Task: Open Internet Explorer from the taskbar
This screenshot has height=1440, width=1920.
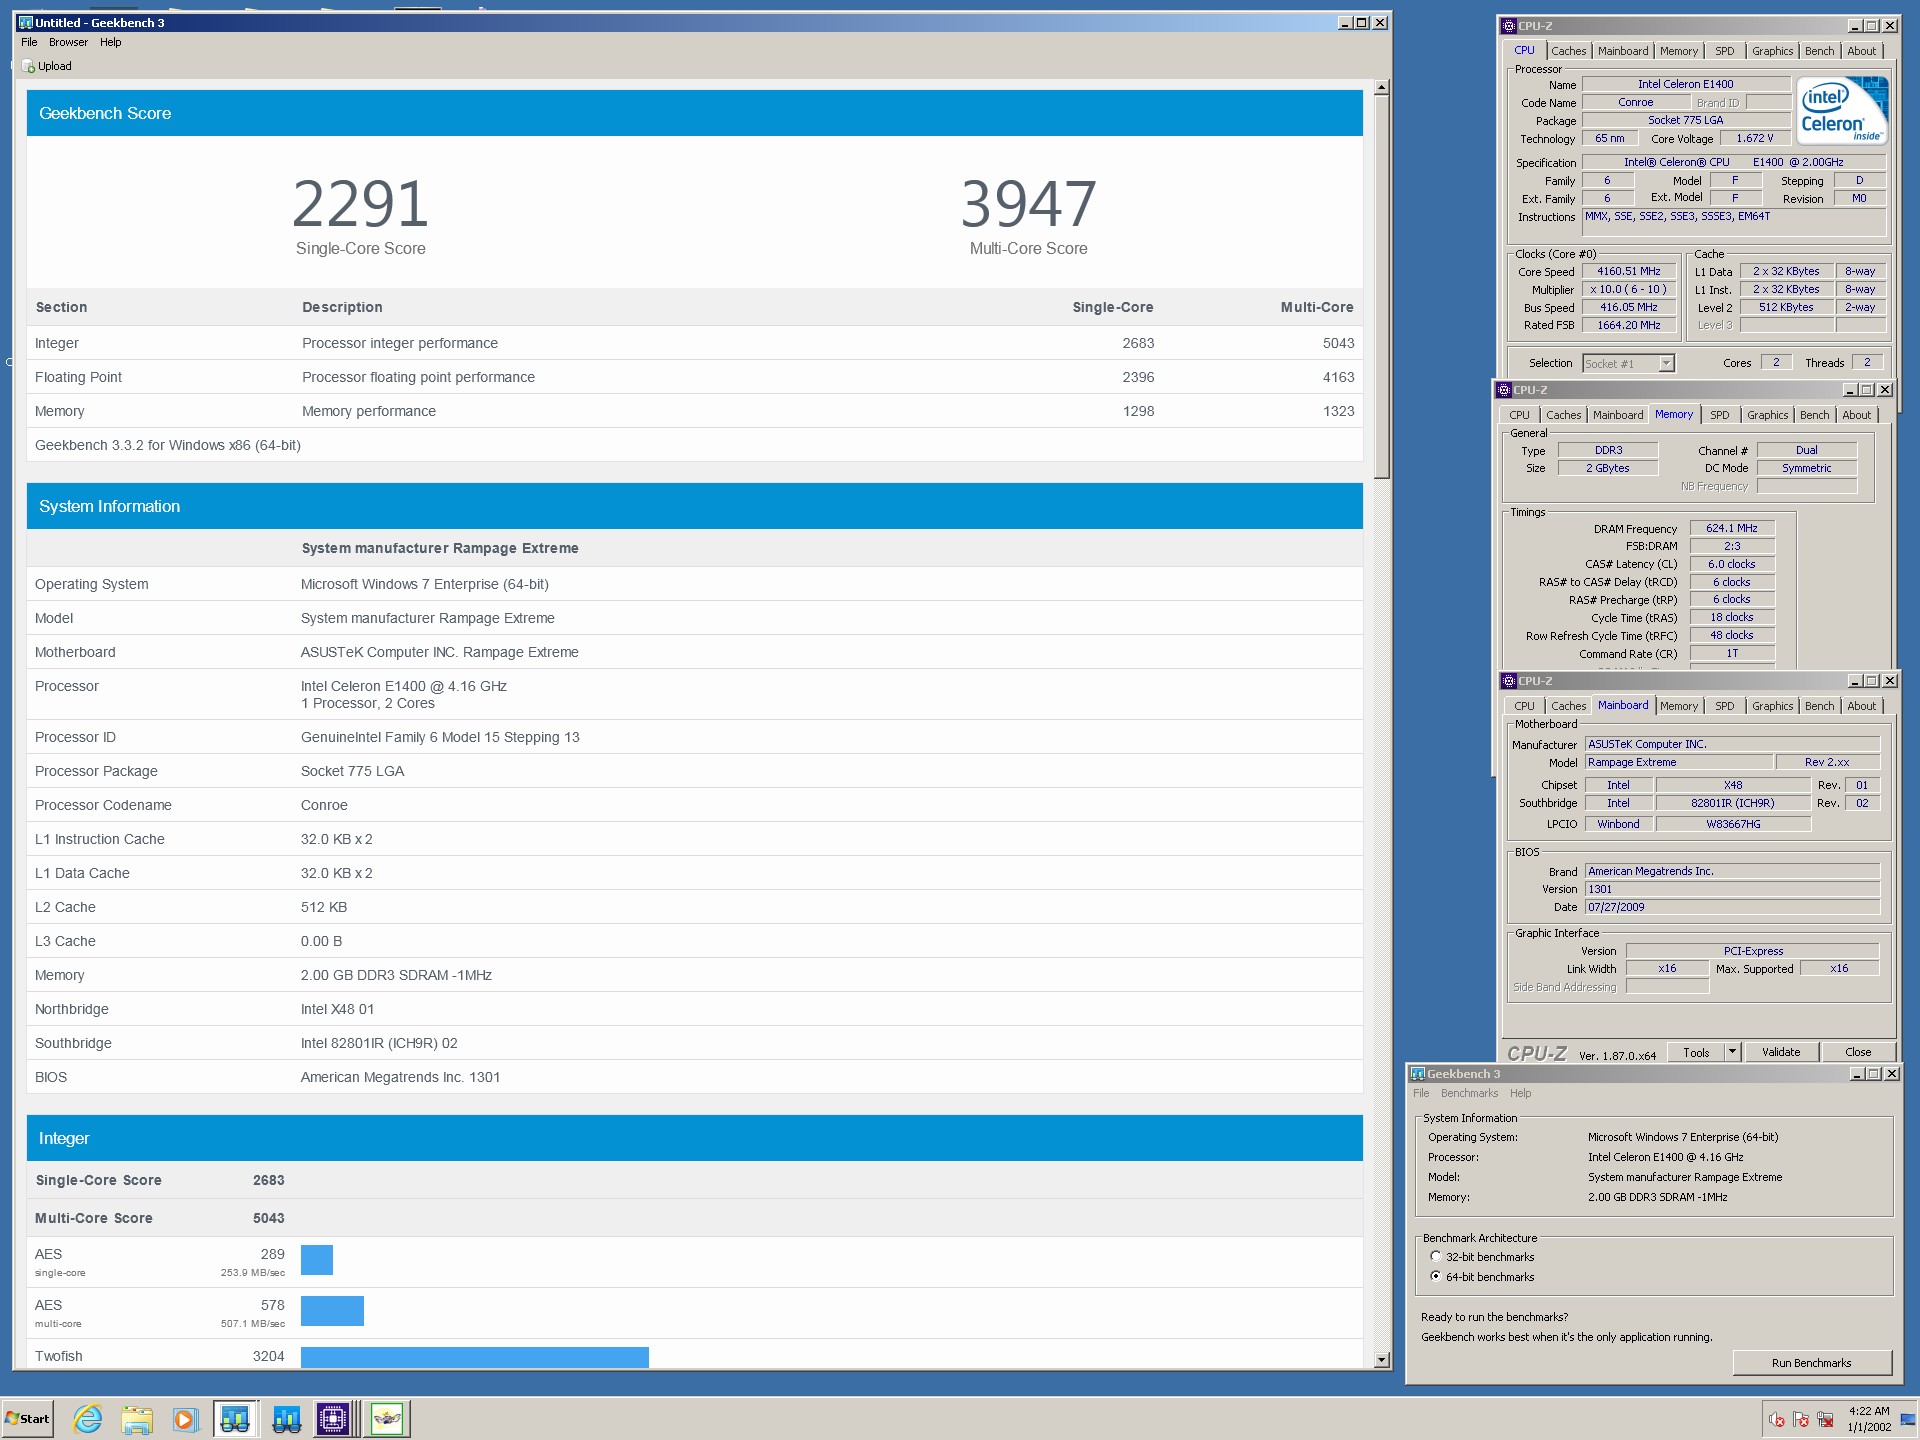Action: tap(88, 1419)
